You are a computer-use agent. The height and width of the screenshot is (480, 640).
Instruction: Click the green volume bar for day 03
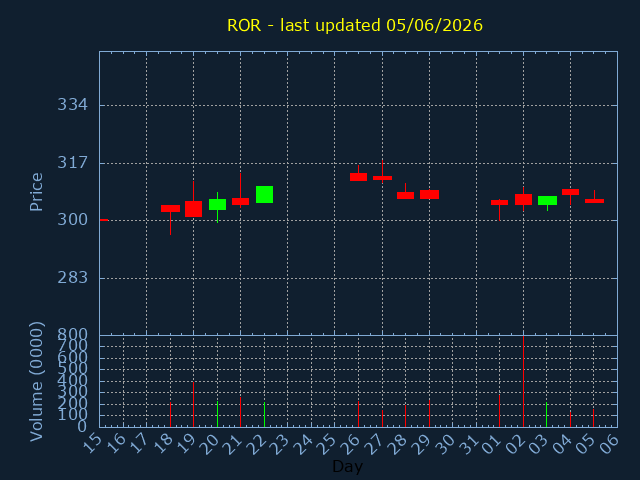click(547, 415)
